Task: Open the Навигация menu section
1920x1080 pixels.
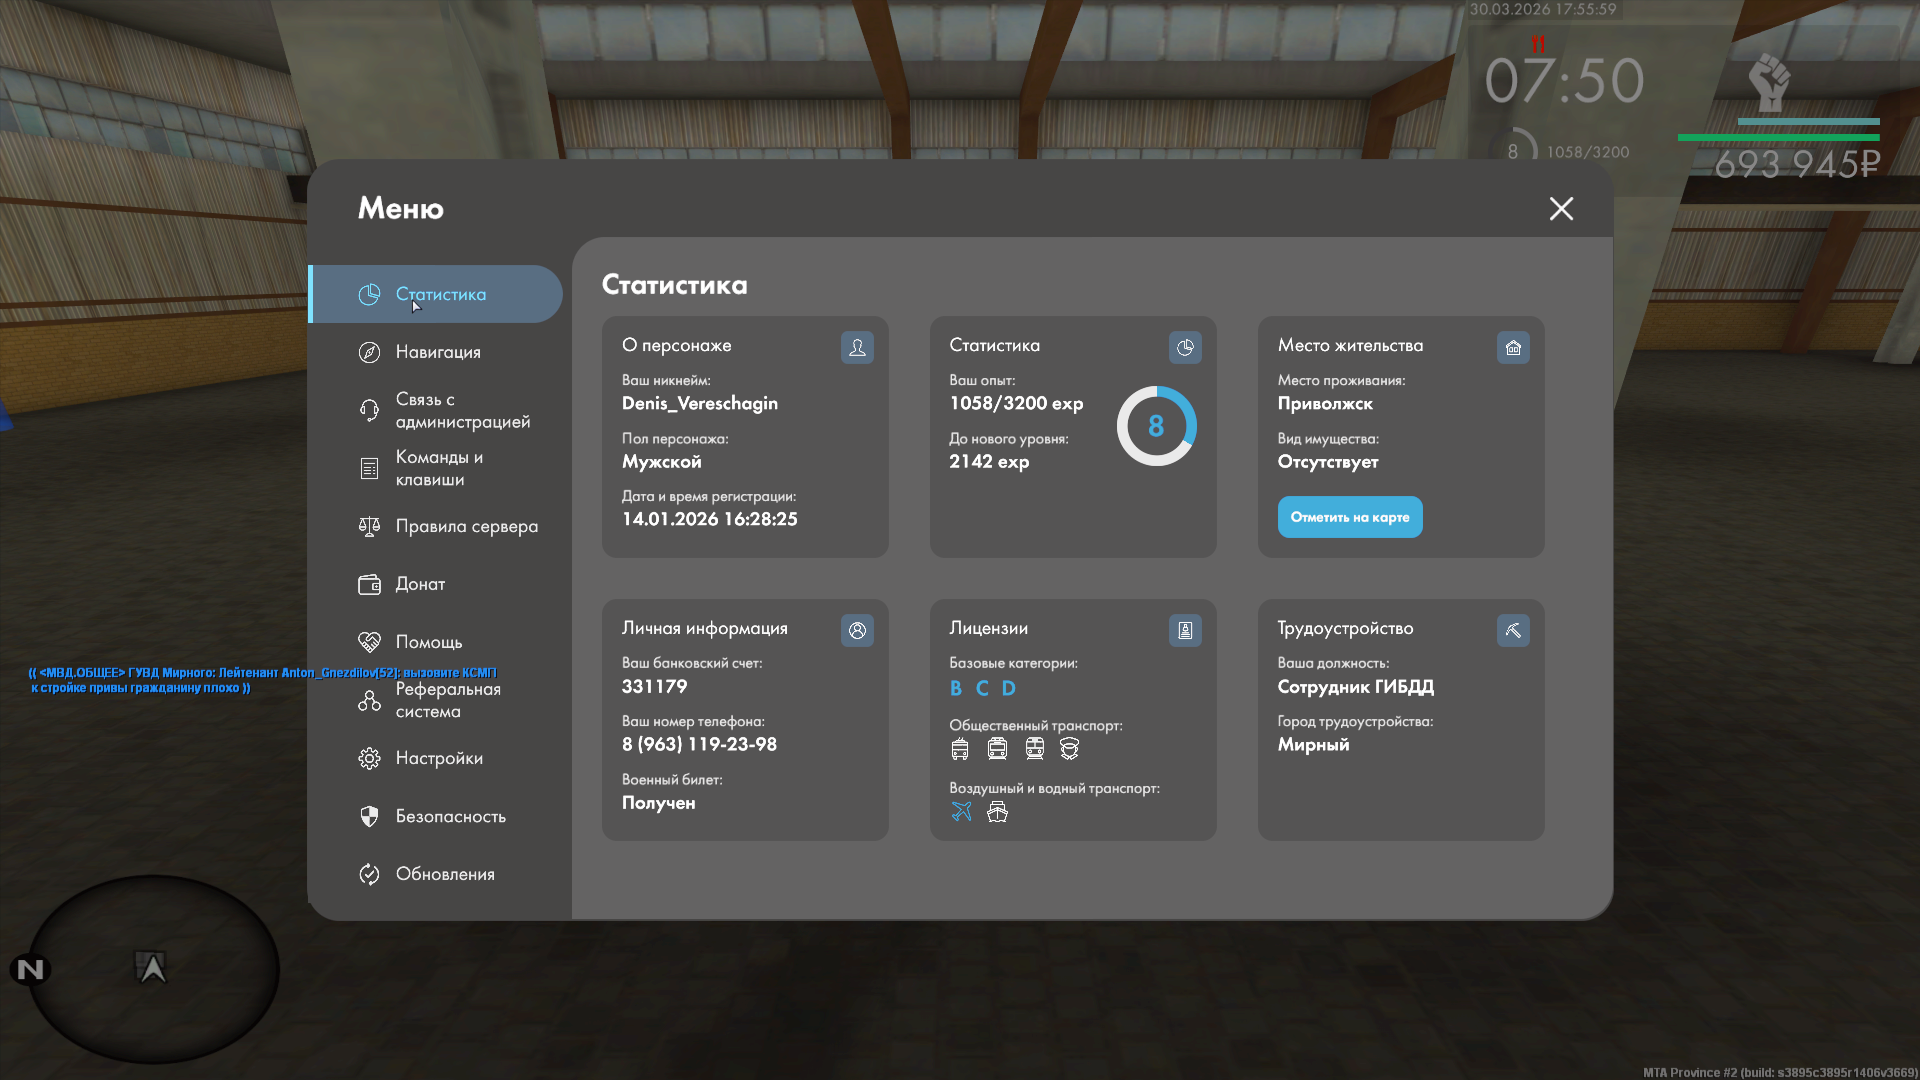Action: tap(438, 352)
